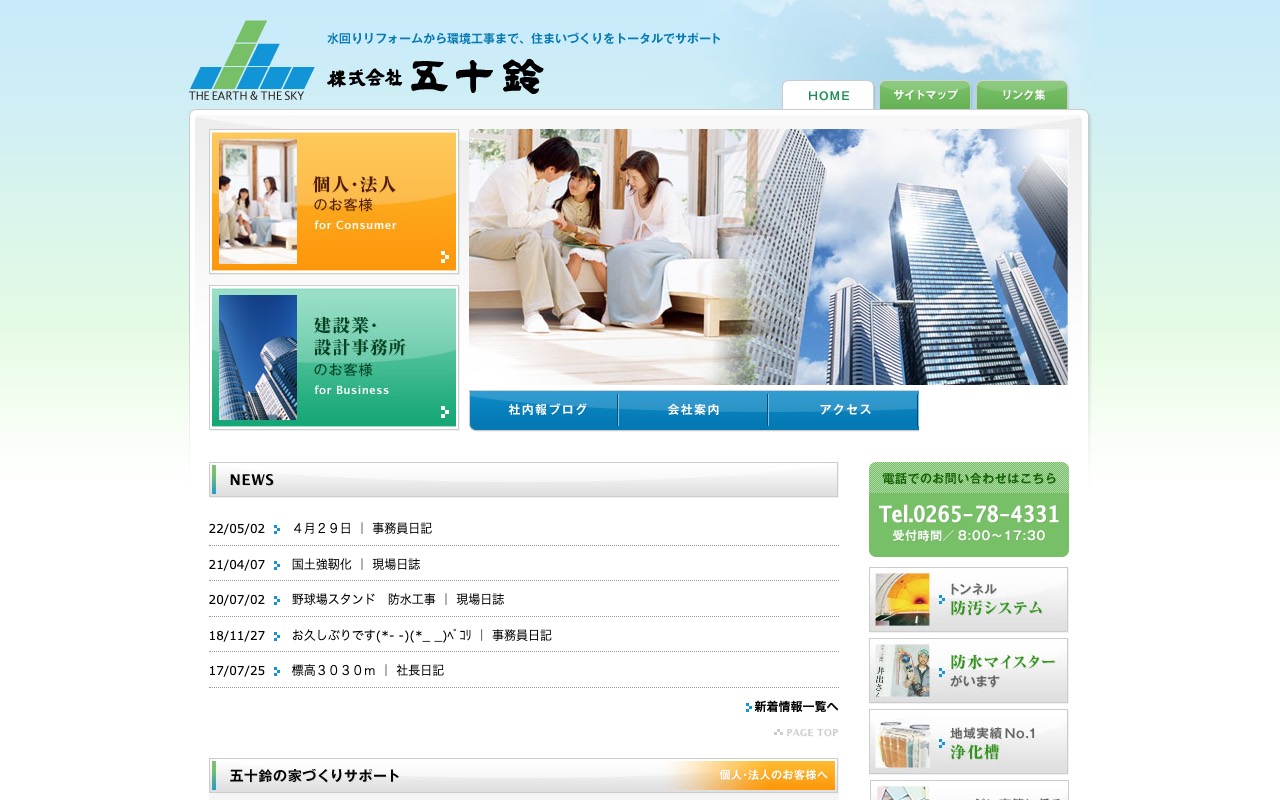The width and height of the screenshot is (1280, 800).
Task: Click 社長日記 category beside 標高３０３０ｍ
Action: pos(420,670)
